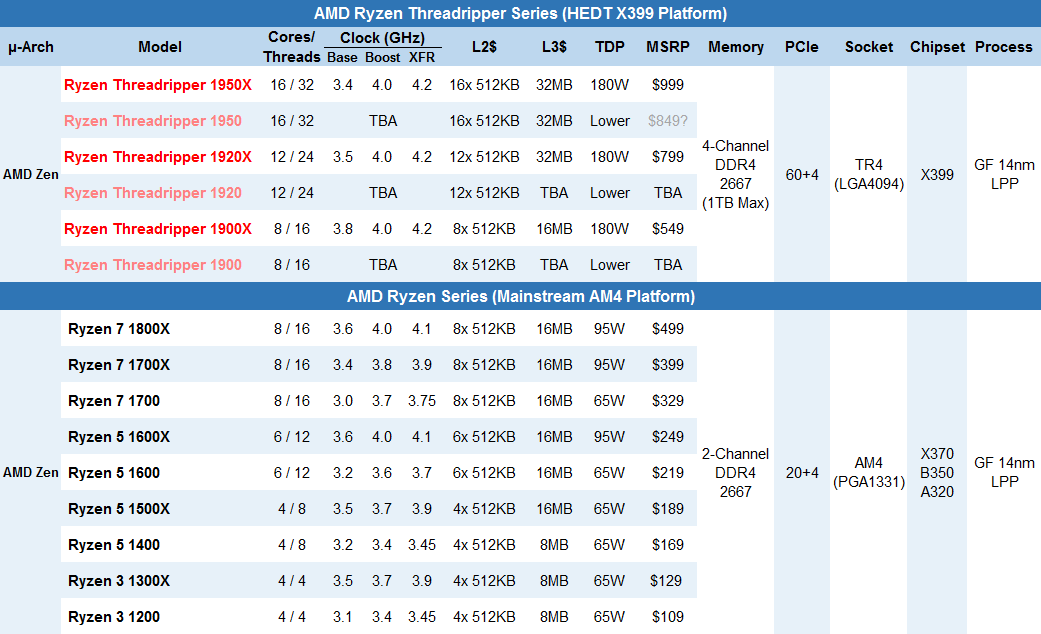Select the 'Socket' column header
This screenshot has height=634, width=1041.
click(x=868, y=47)
